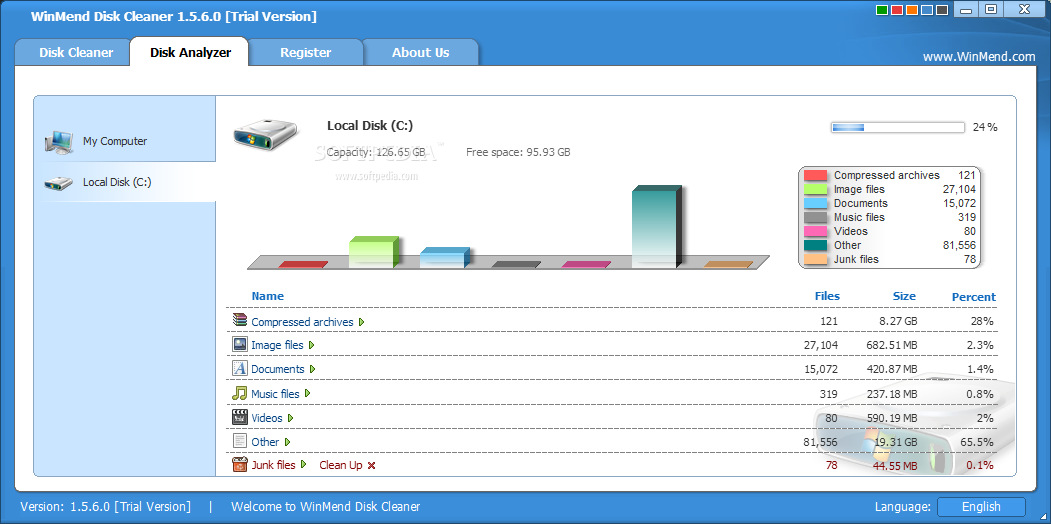The height and width of the screenshot is (524, 1051).
Task: Open the Documents link
Action: click(278, 369)
